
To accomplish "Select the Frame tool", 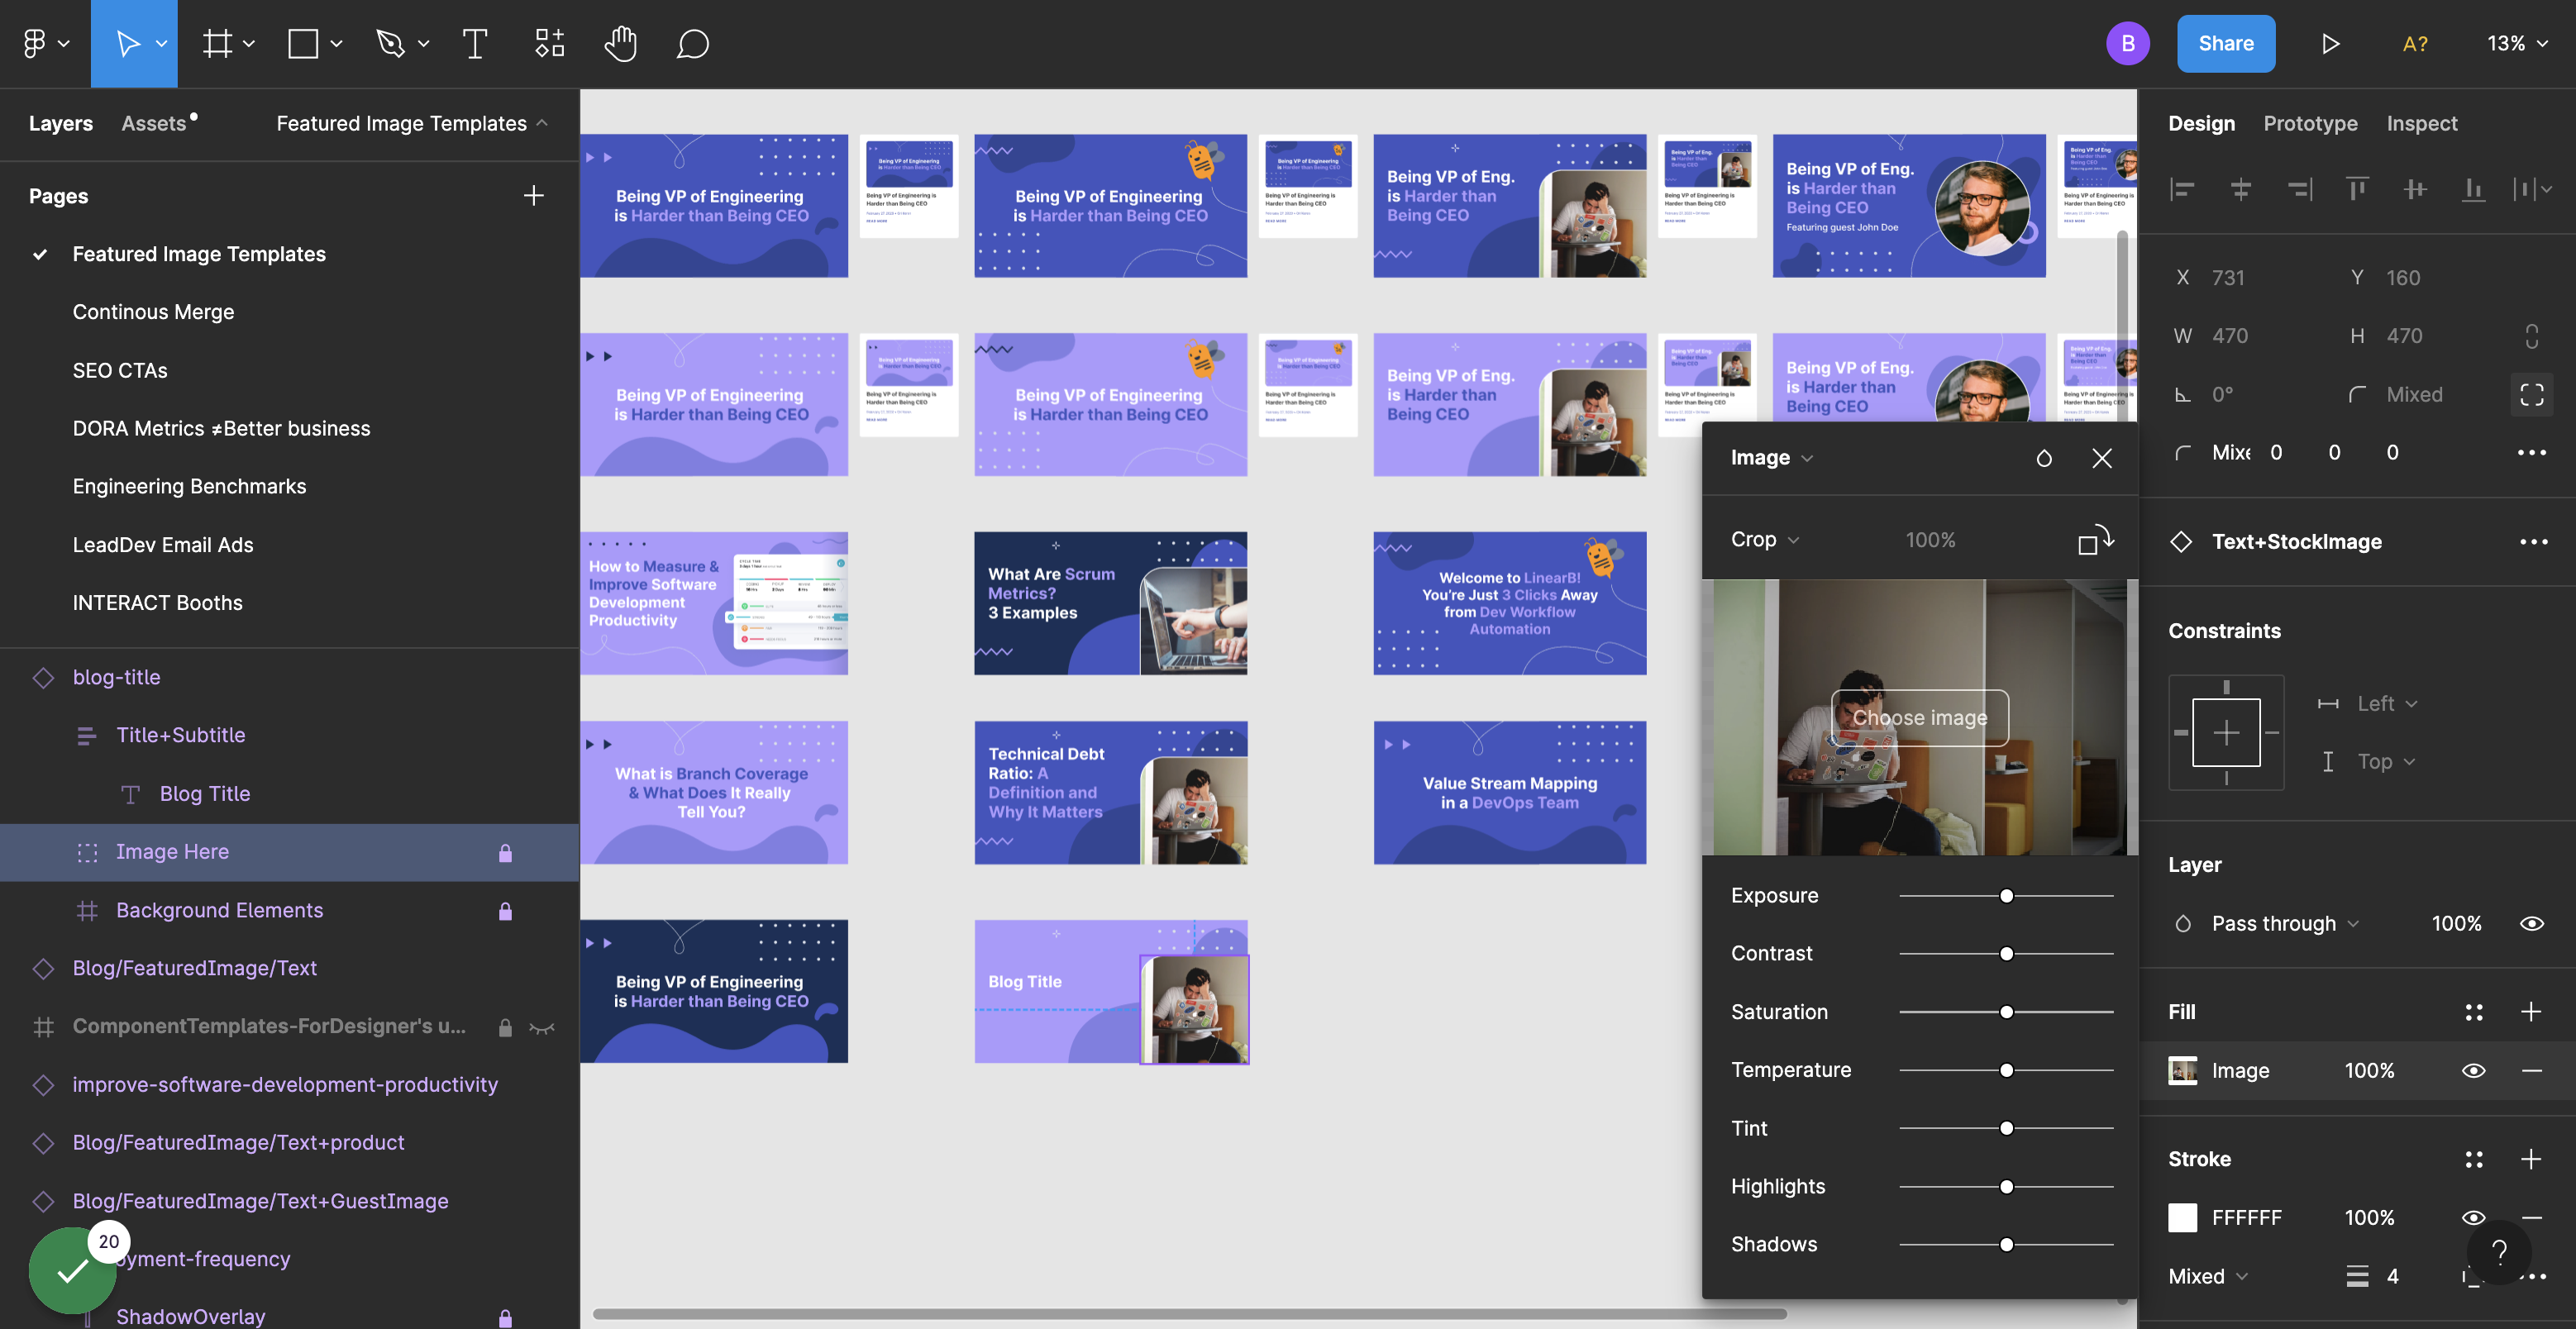I will coord(217,44).
